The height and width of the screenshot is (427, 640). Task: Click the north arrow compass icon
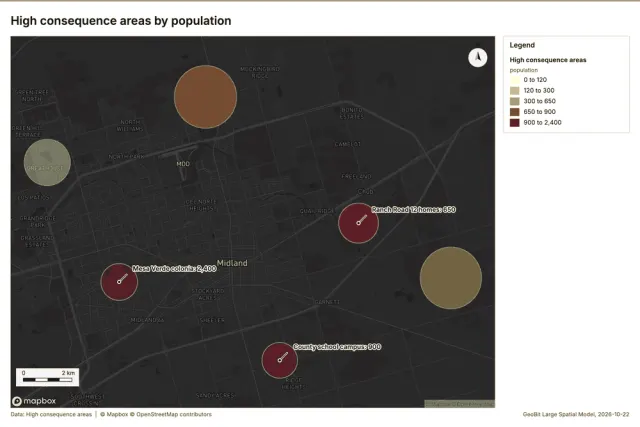pos(478,58)
